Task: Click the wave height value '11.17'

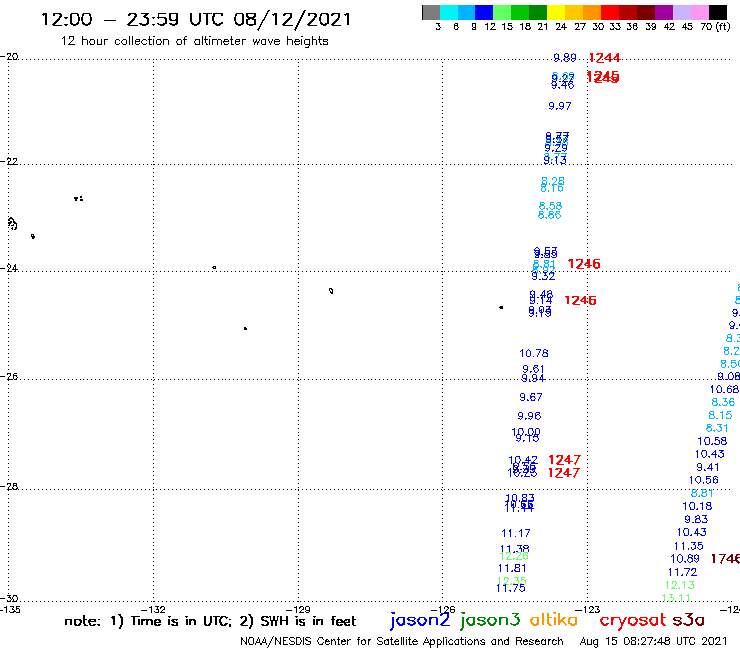Action: pos(516,533)
